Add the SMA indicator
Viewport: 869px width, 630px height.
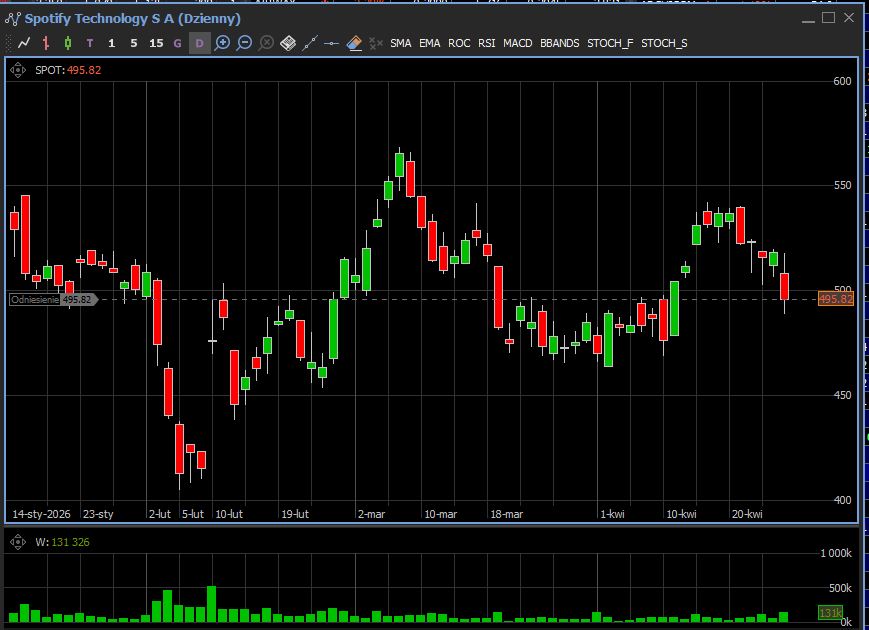tap(400, 43)
